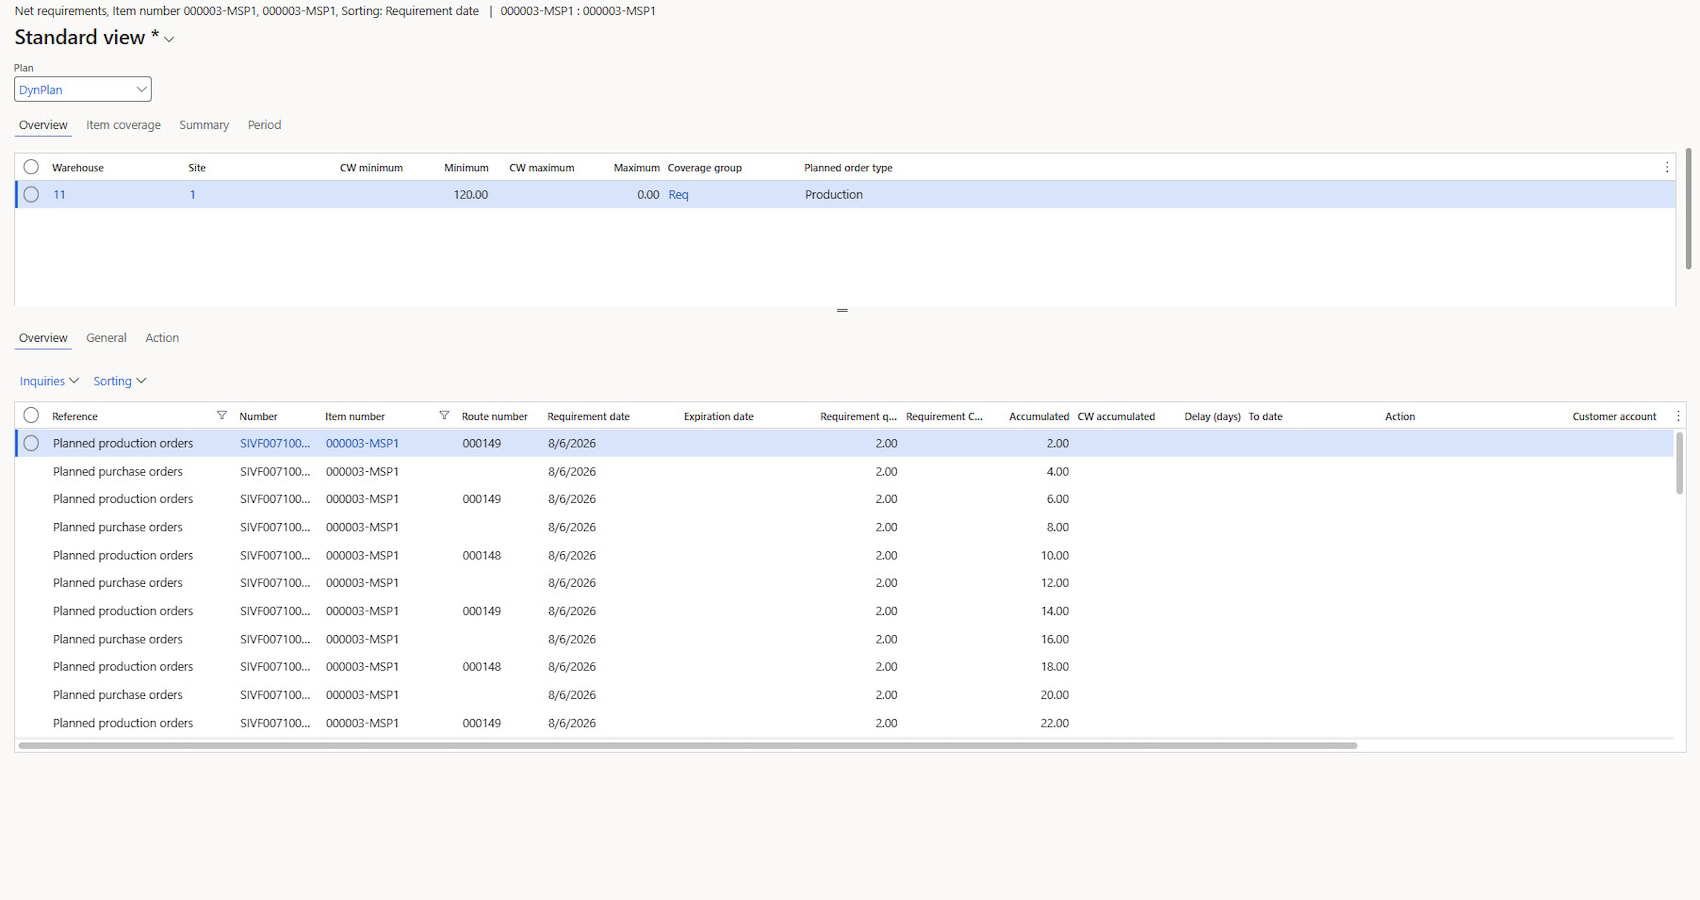Open warehouse grid options (three dots)
Viewport: 1700px width, 900px height.
pyautogui.click(x=1667, y=168)
